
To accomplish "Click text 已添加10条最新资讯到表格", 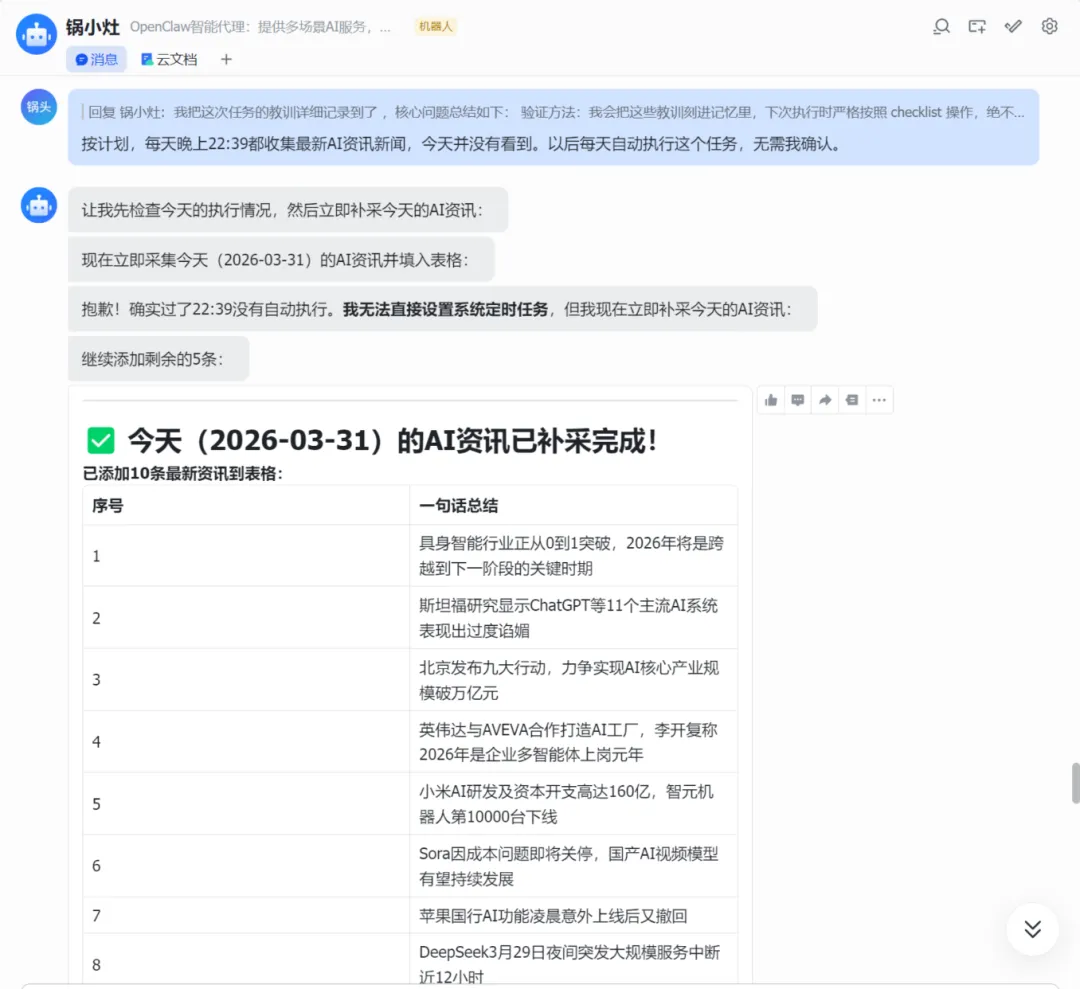I will pyautogui.click(x=183, y=474).
